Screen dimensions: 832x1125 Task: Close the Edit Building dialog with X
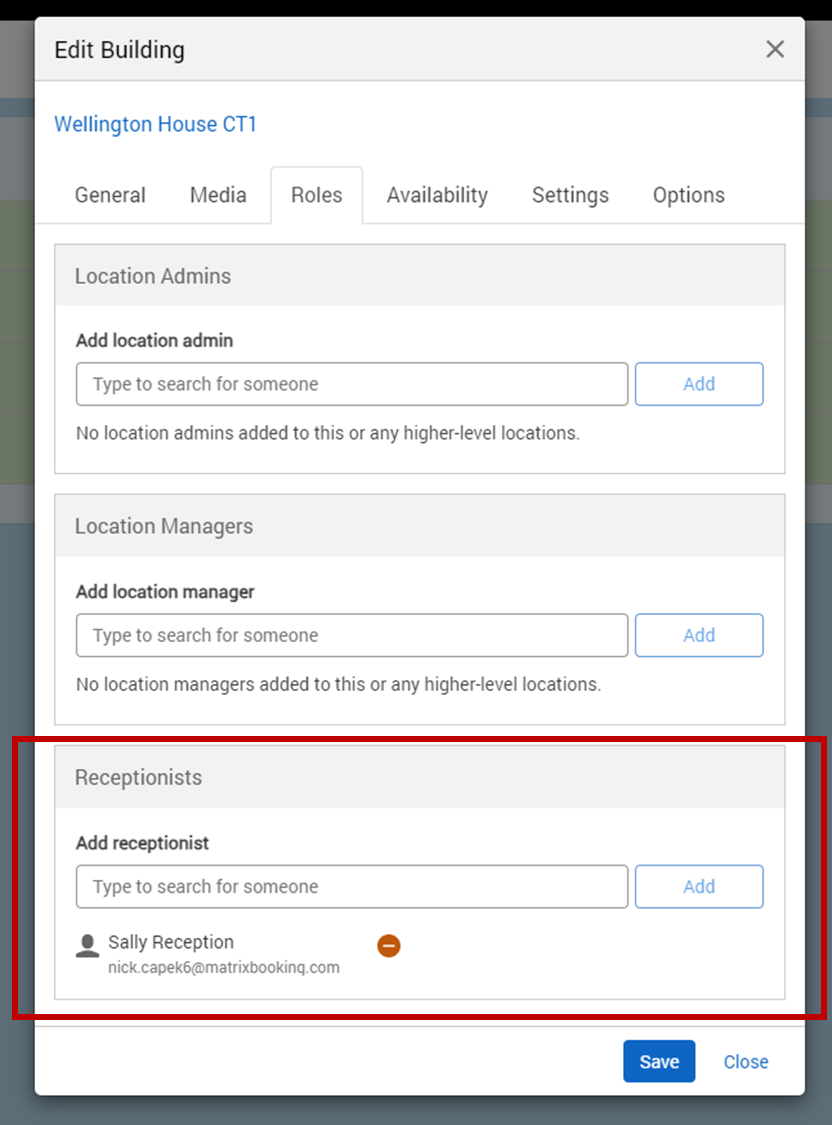pyautogui.click(x=775, y=49)
